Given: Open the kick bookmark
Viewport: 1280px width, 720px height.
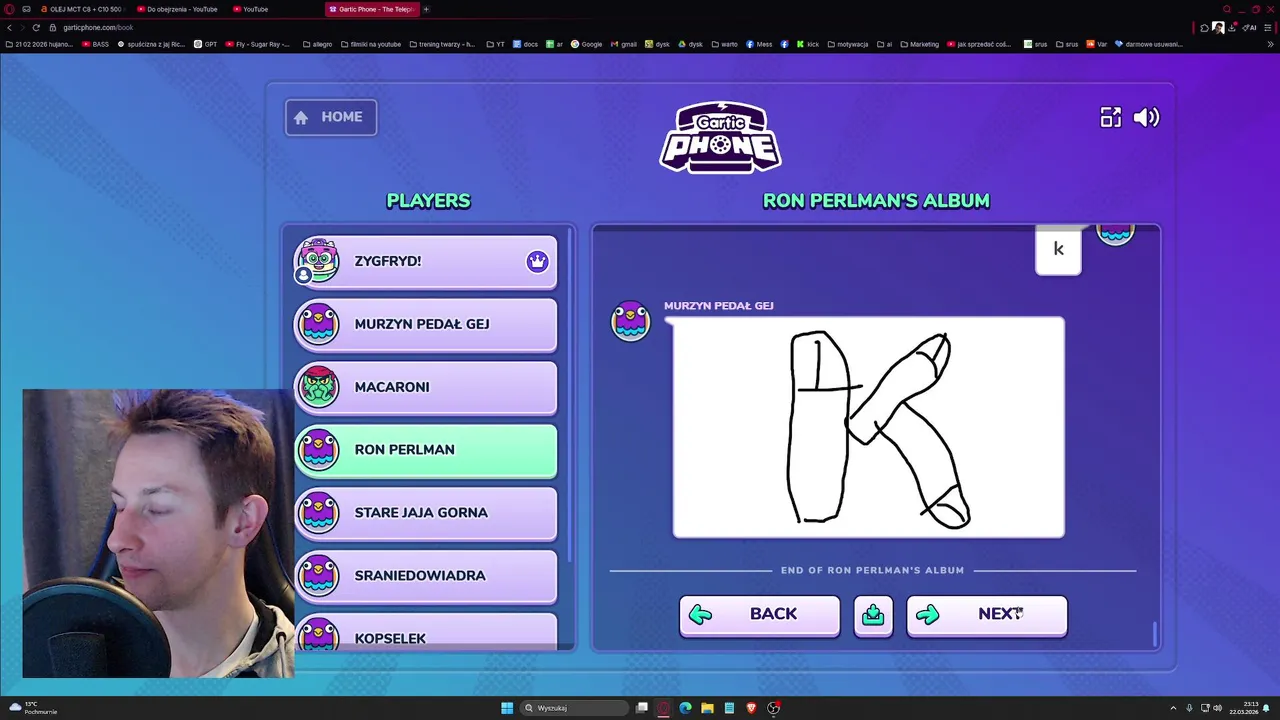Looking at the screenshot, I should point(807,44).
